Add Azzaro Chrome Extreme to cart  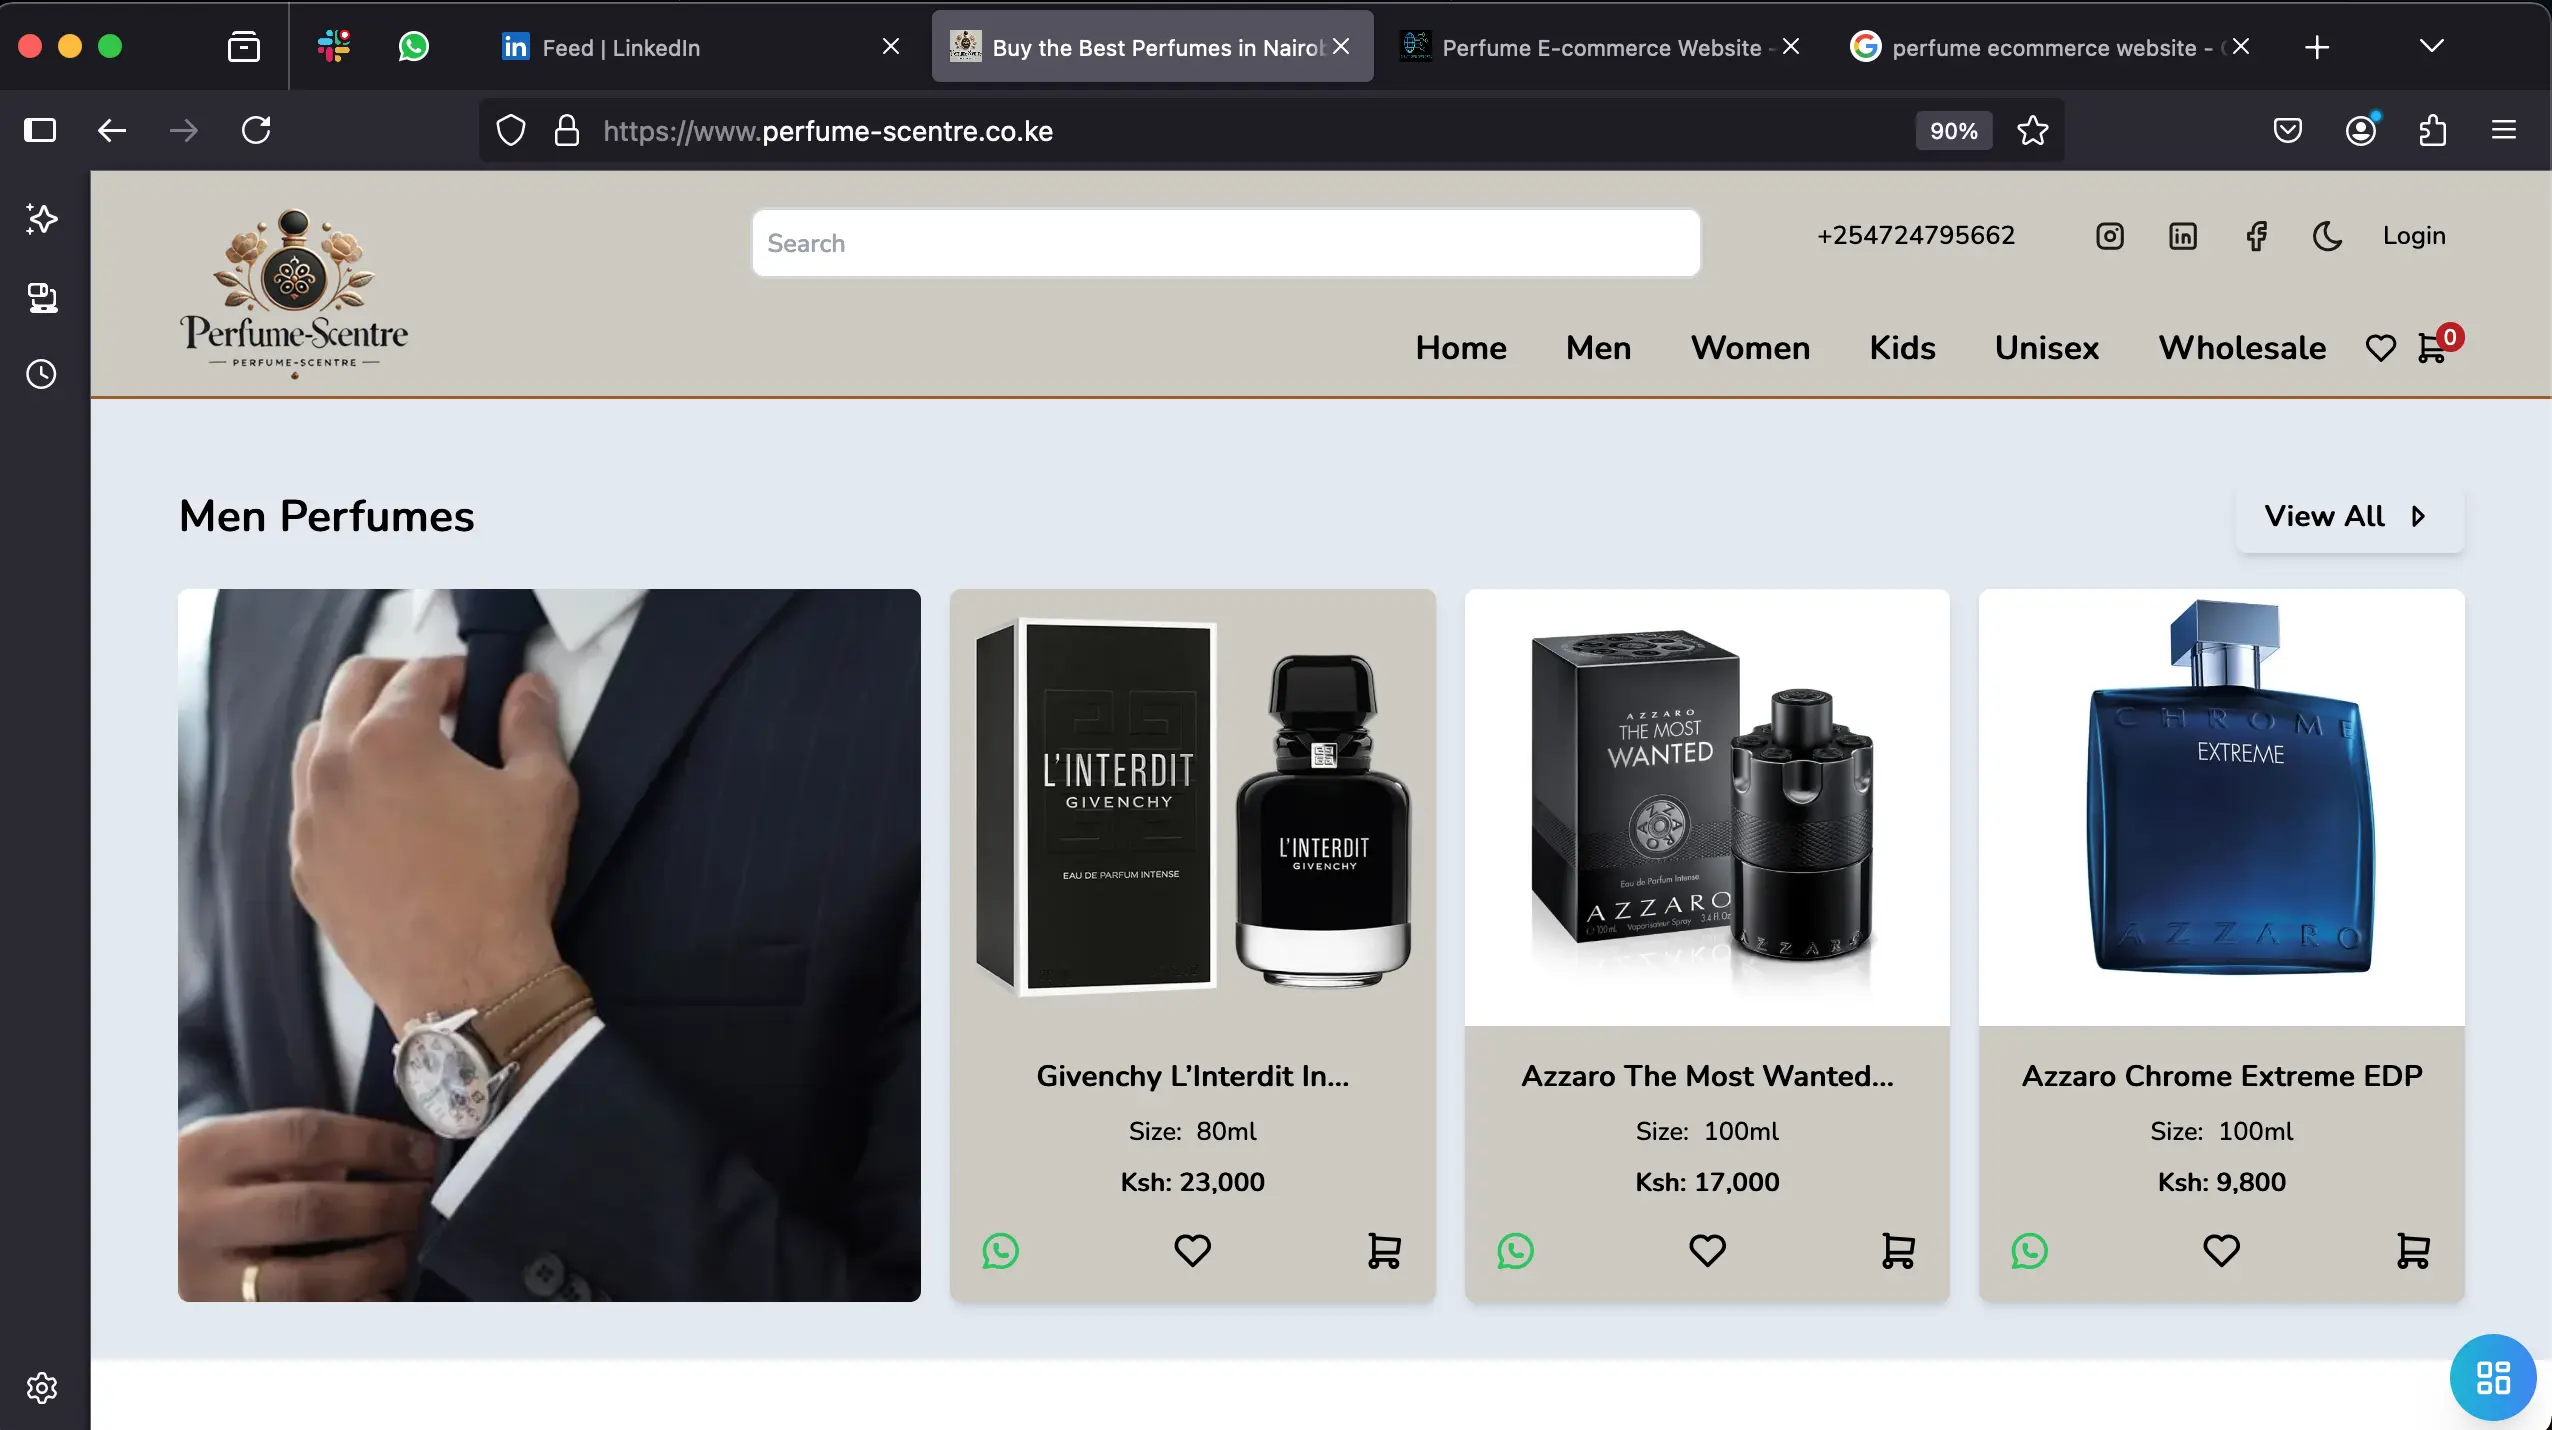[2414, 1249]
